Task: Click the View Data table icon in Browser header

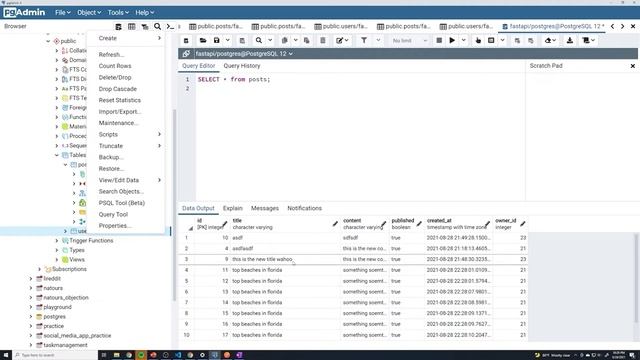Action: [x=131, y=27]
